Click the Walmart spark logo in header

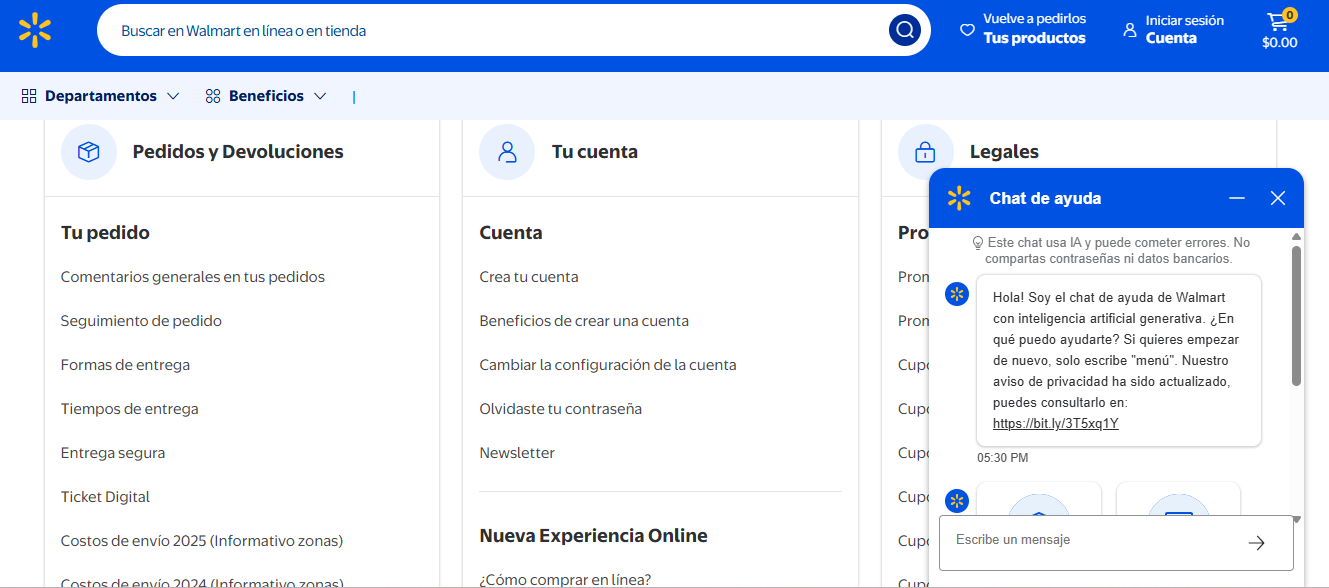35,30
